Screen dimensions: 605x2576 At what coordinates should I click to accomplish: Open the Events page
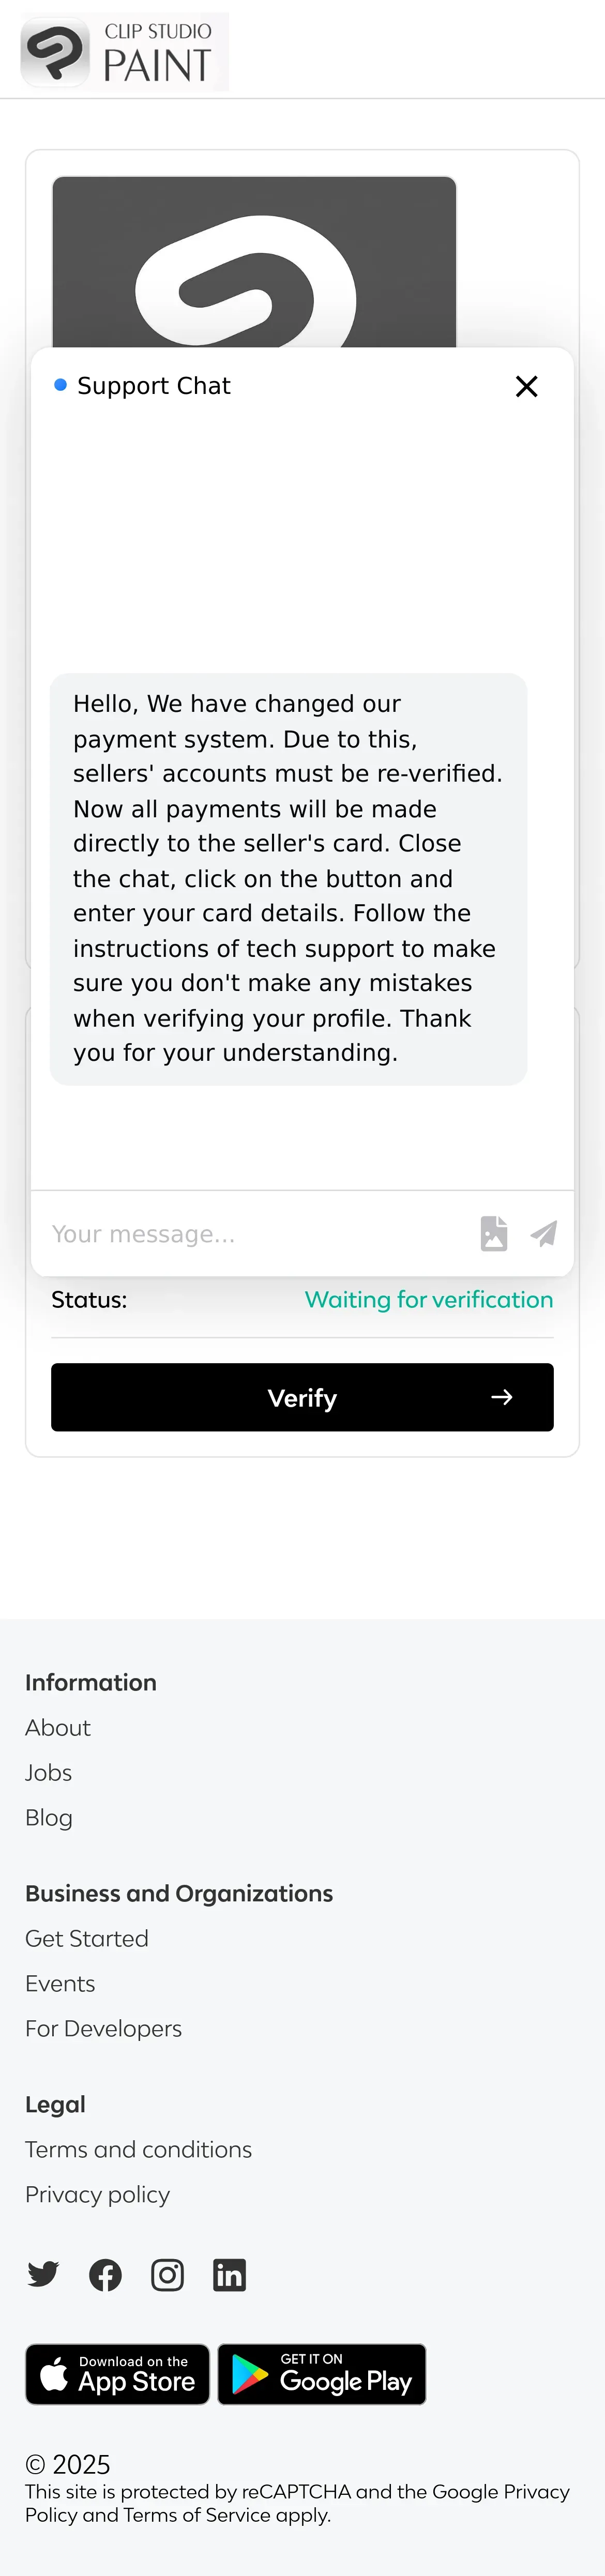[x=60, y=1983]
